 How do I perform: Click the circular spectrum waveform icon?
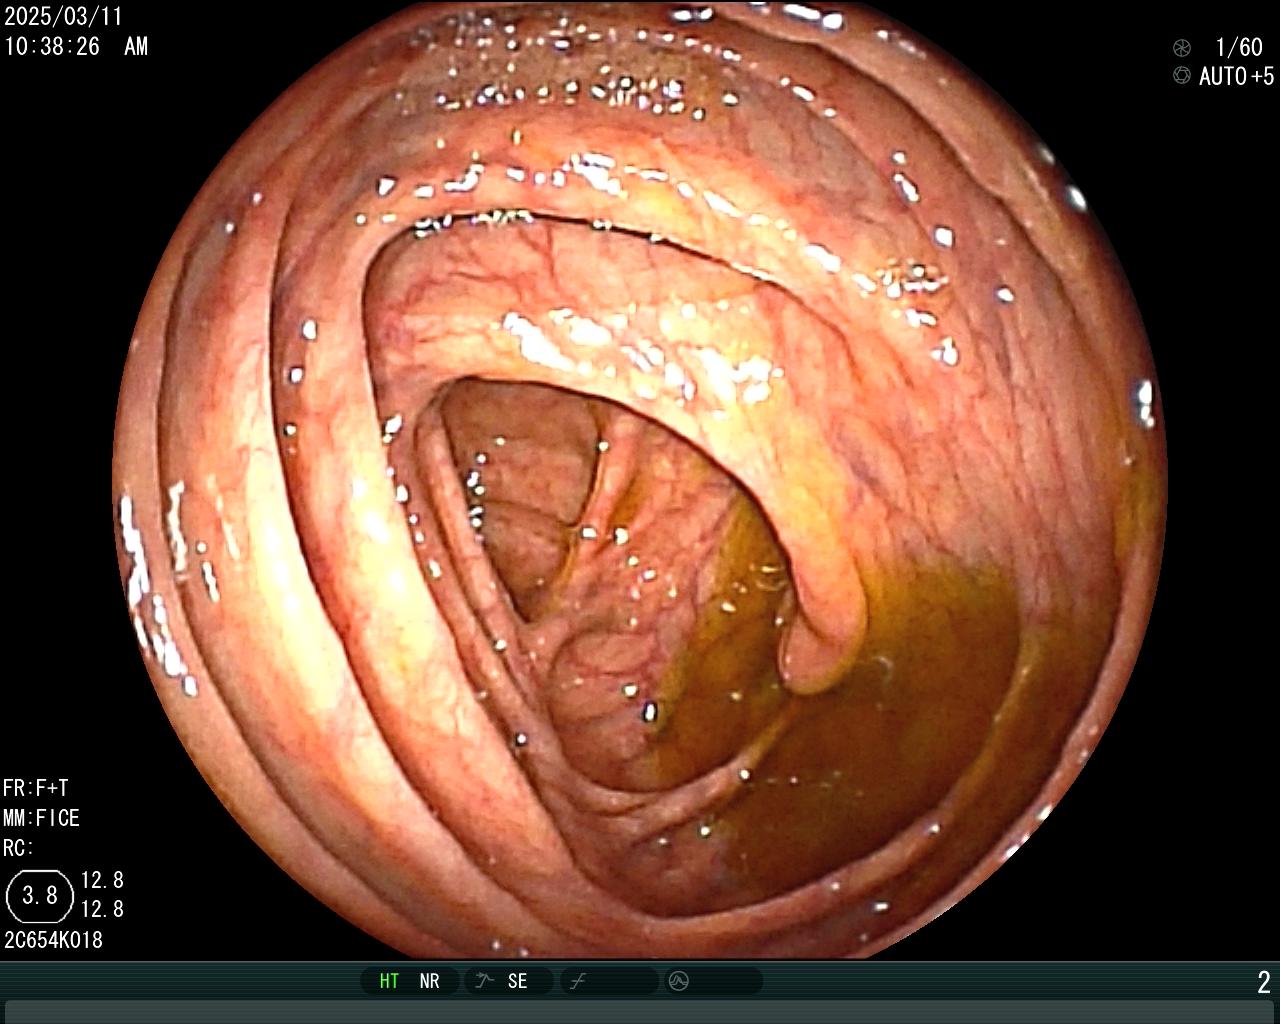pyautogui.click(x=679, y=981)
